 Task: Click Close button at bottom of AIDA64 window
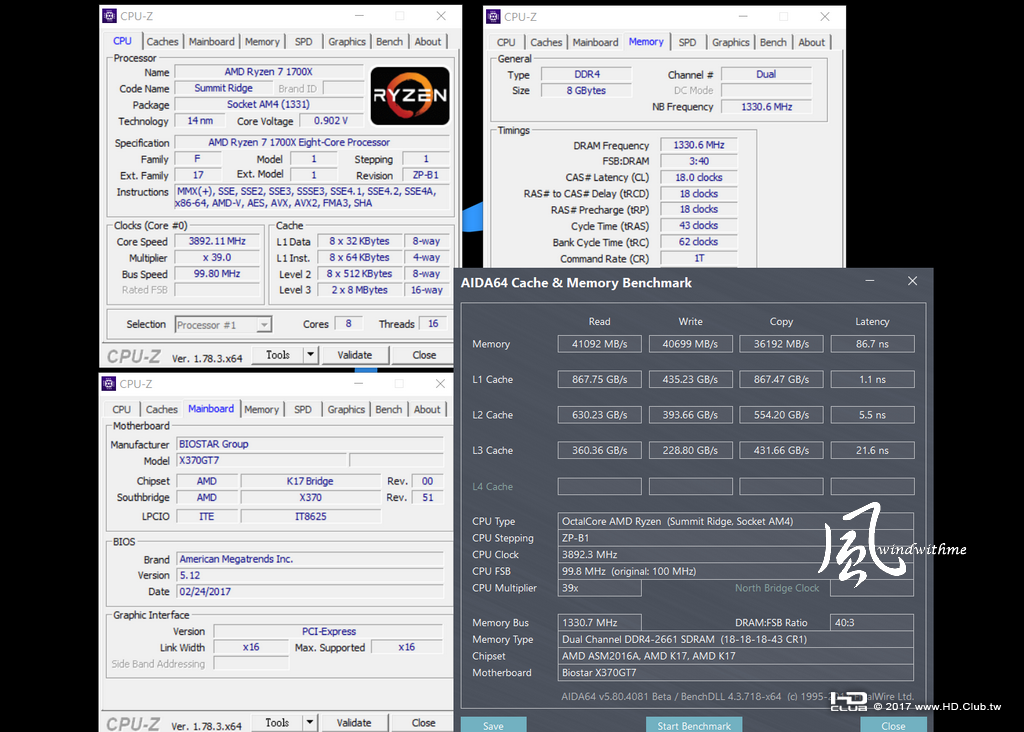coord(893,725)
